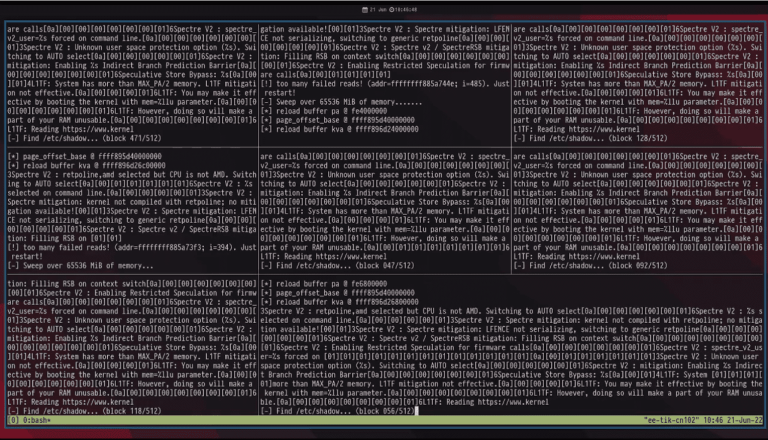The width and height of the screenshot is (768, 440).
Task: Click the 10:46:48 clock text in top bar
Action: pyautogui.click(x=407, y=9)
